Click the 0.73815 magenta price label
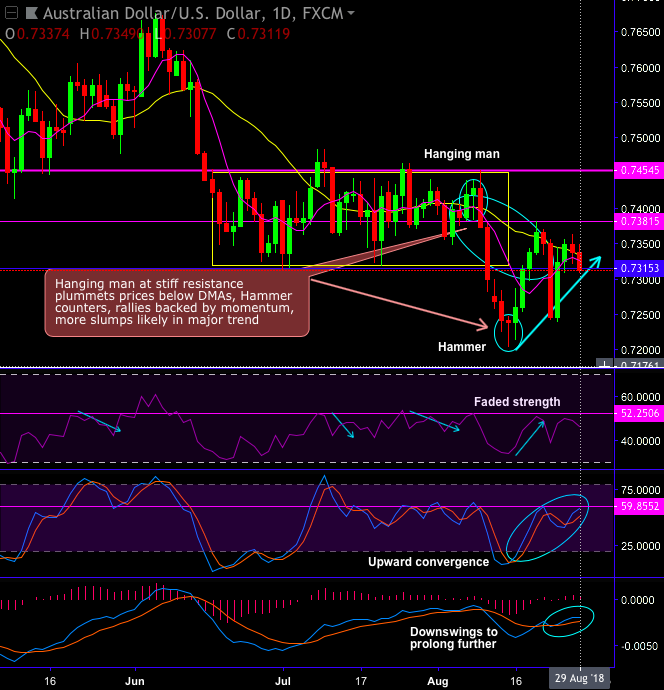The width and height of the screenshot is (664, 690). click(x=639, y=221)
